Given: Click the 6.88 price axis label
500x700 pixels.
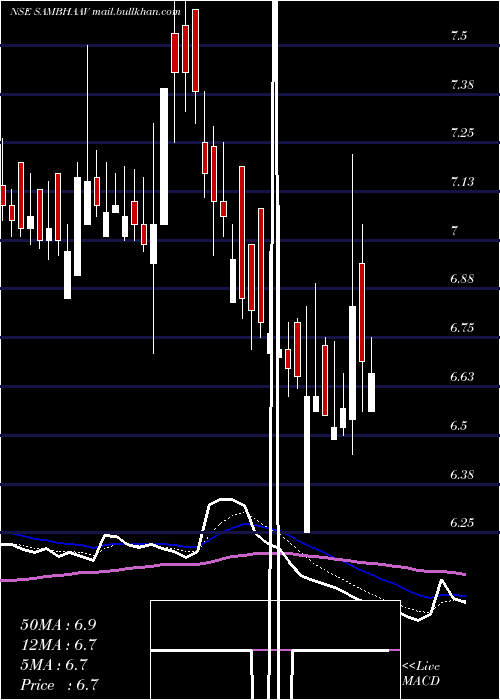Looking at the screenshot, I should pyautogui.click(x=462, y=279).
